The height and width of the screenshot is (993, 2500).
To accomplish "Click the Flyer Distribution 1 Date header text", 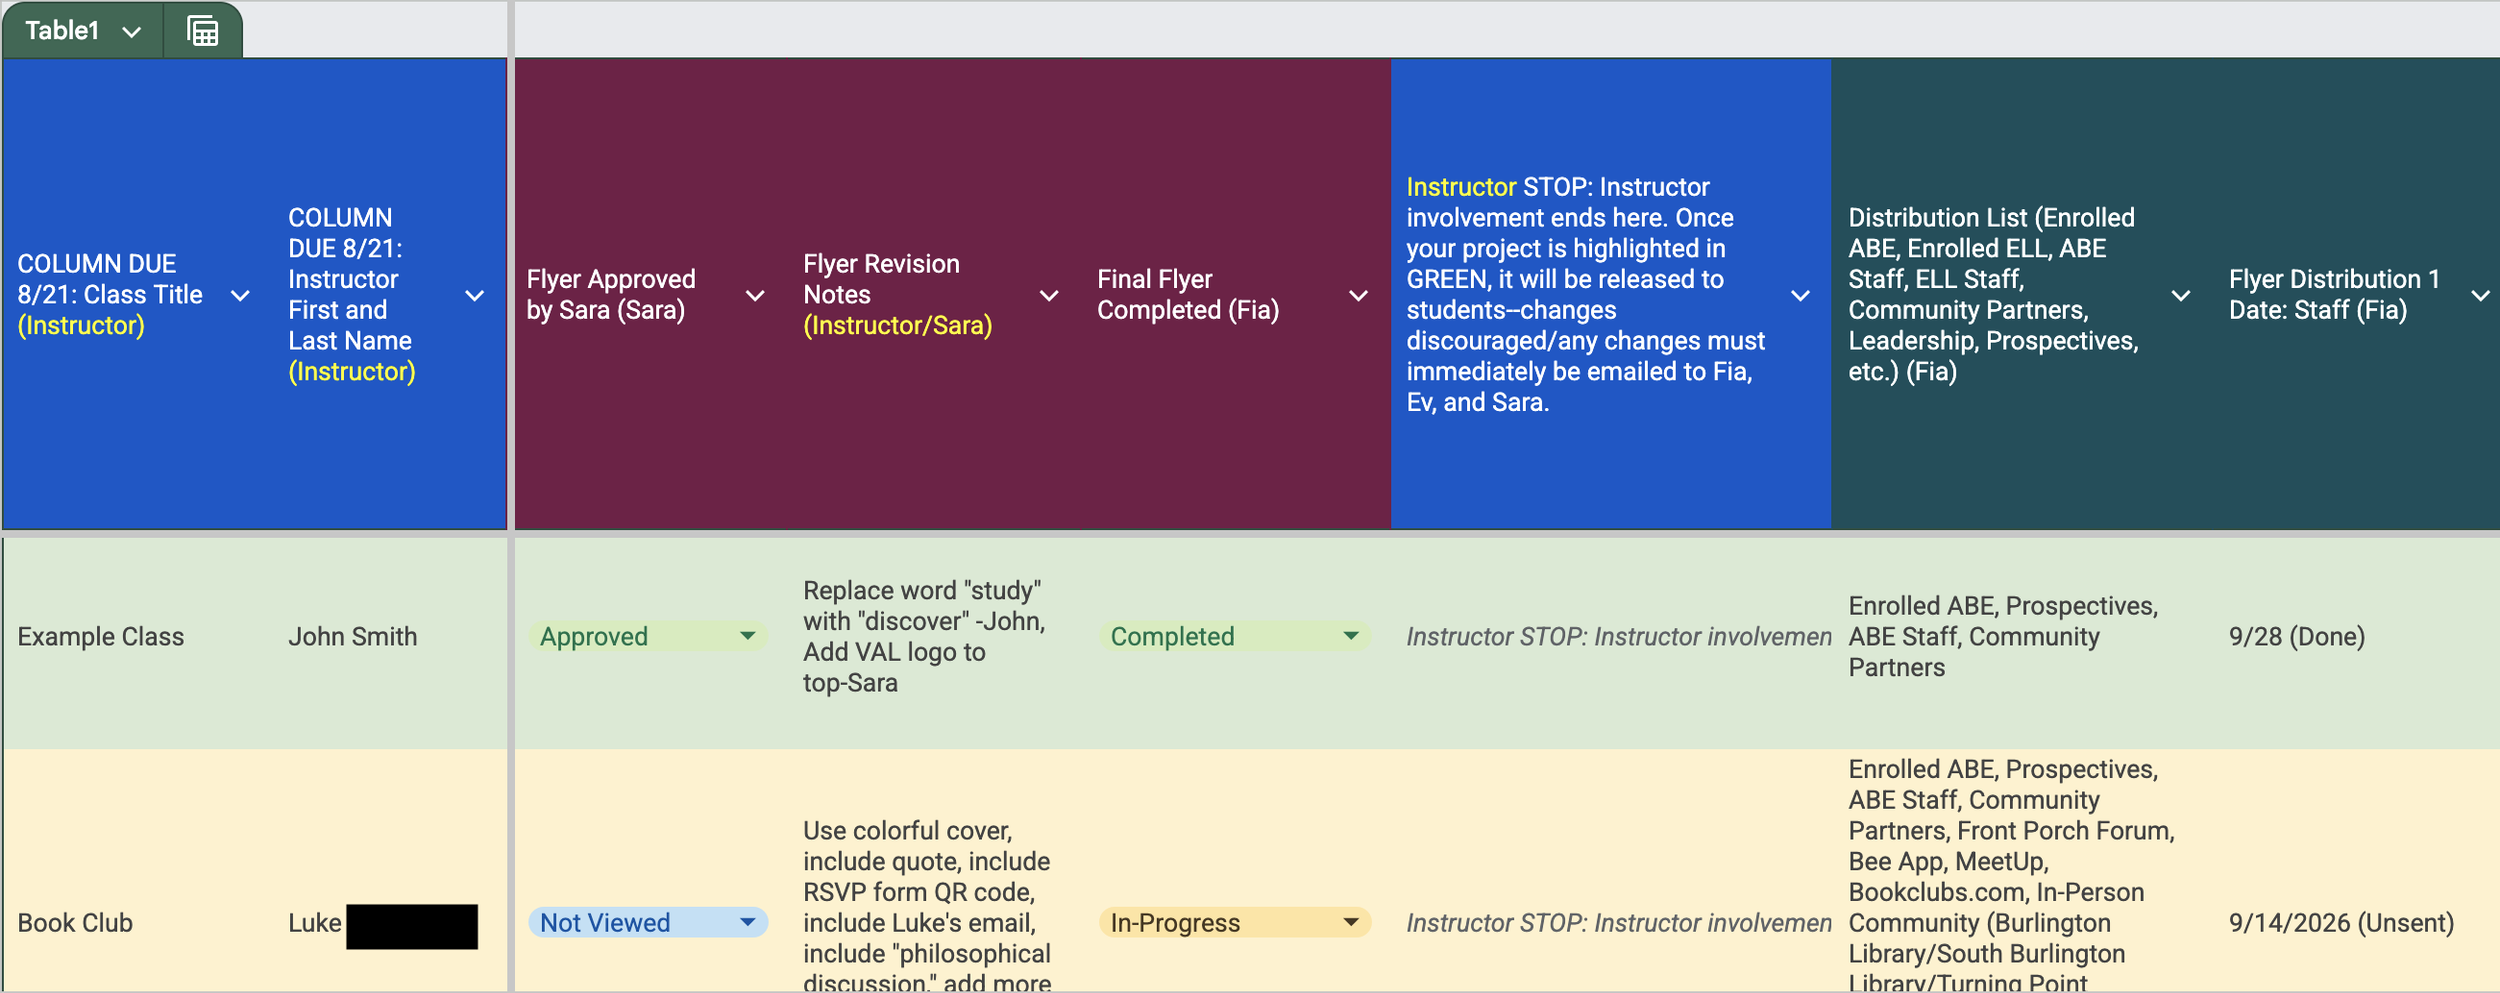I will 2334,295.
